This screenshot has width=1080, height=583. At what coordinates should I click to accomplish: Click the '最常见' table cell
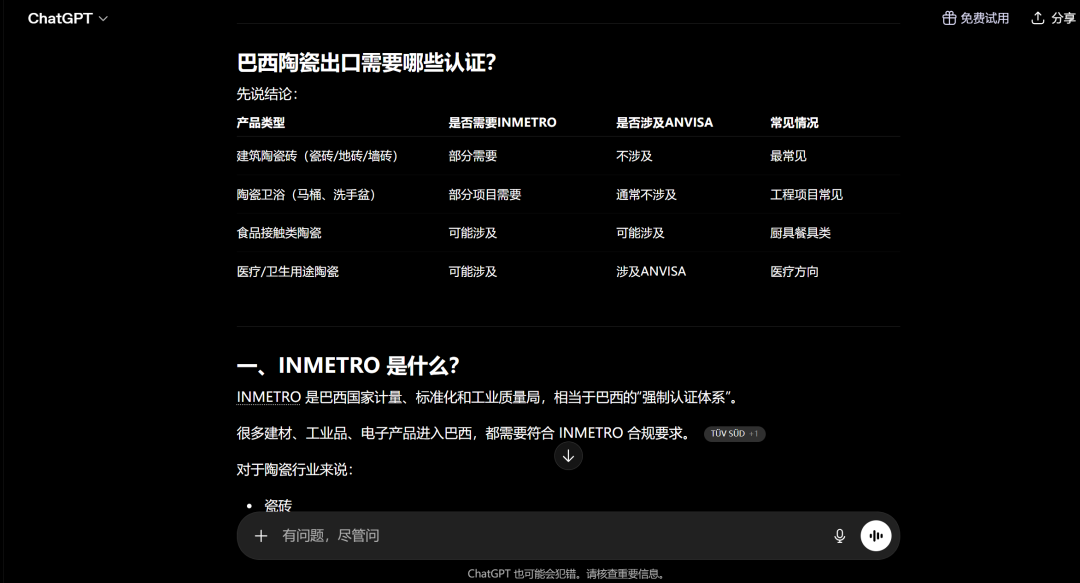point(788,156)
